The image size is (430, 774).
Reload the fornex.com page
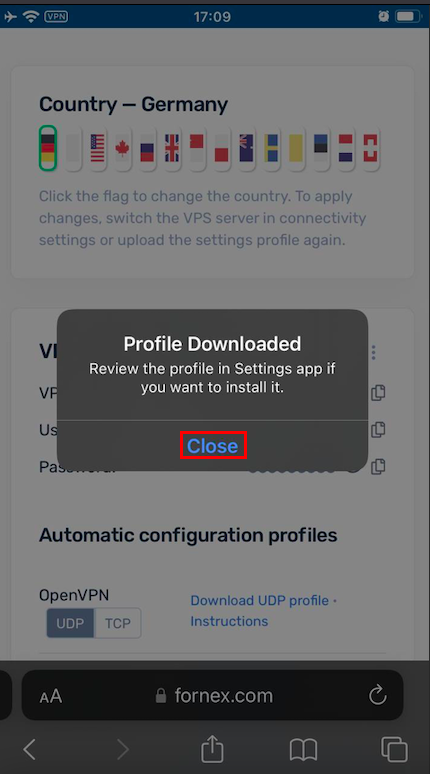click(x=378, y=696)
